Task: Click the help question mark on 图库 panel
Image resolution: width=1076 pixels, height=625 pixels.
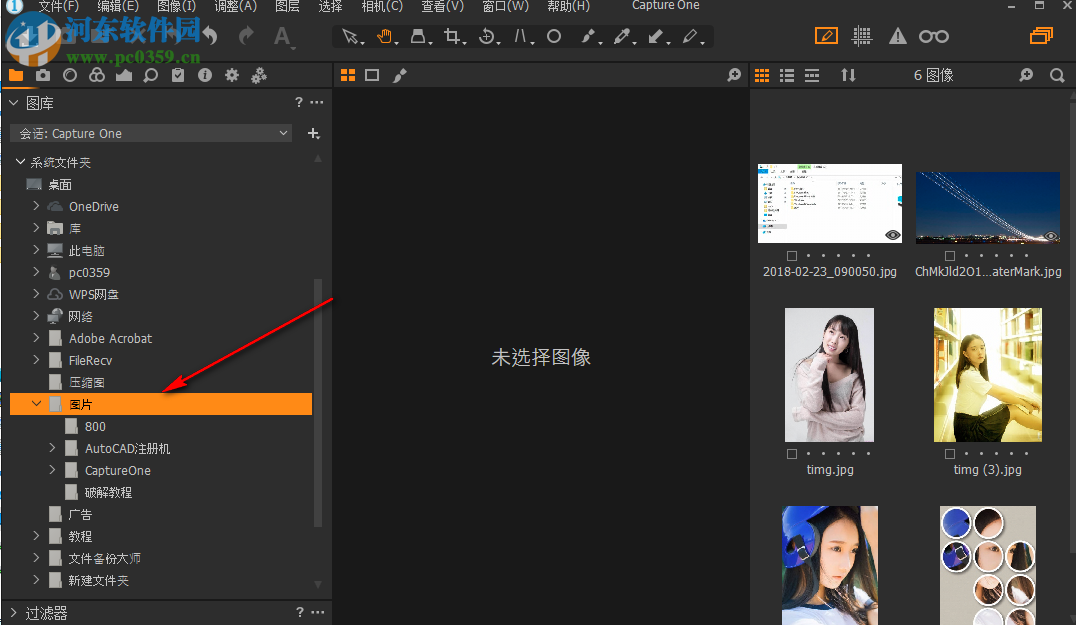Action: pos(298,102)
